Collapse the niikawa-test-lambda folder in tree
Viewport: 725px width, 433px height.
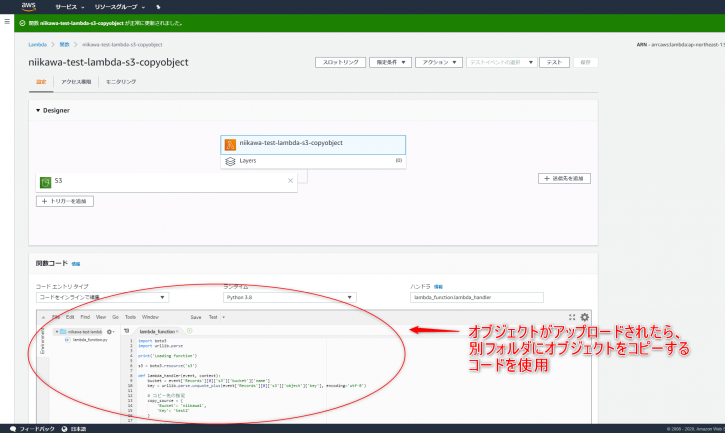57,332
